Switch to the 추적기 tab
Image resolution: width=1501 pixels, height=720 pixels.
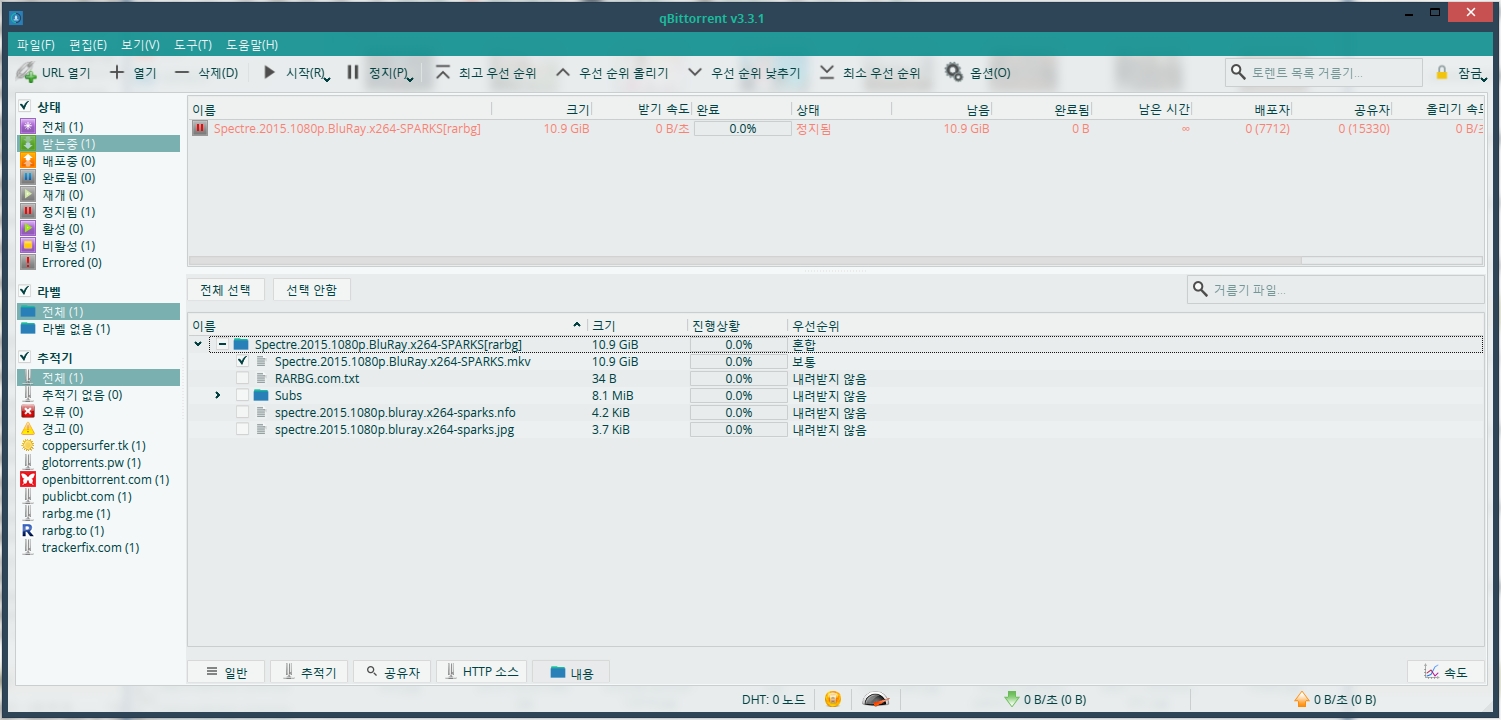[310, 672]
